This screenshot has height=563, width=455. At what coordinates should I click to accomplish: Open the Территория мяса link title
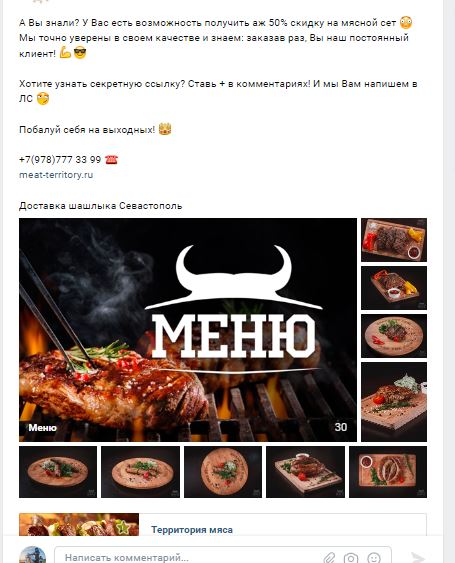pyautogui.click(x=192, y=530)
